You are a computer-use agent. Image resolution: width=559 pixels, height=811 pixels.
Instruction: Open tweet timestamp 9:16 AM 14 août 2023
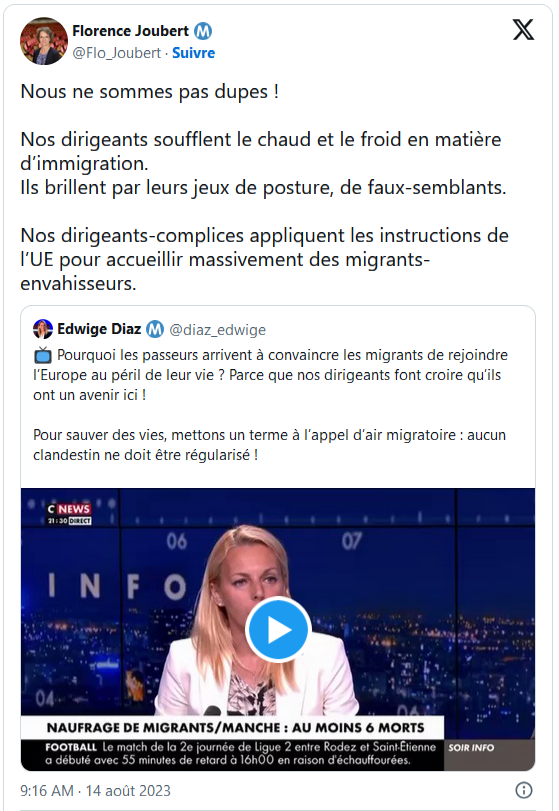click(x=95, y=790)
